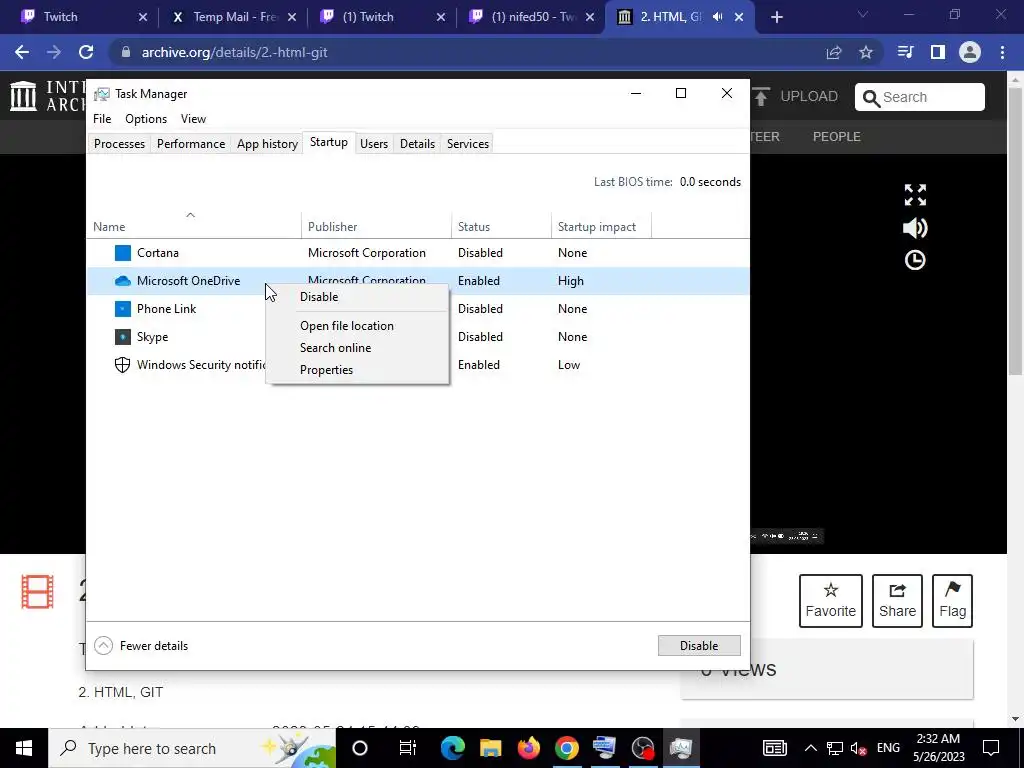Open the Options menu in Task Manager
1024x768 pixels.
[146, 119]
